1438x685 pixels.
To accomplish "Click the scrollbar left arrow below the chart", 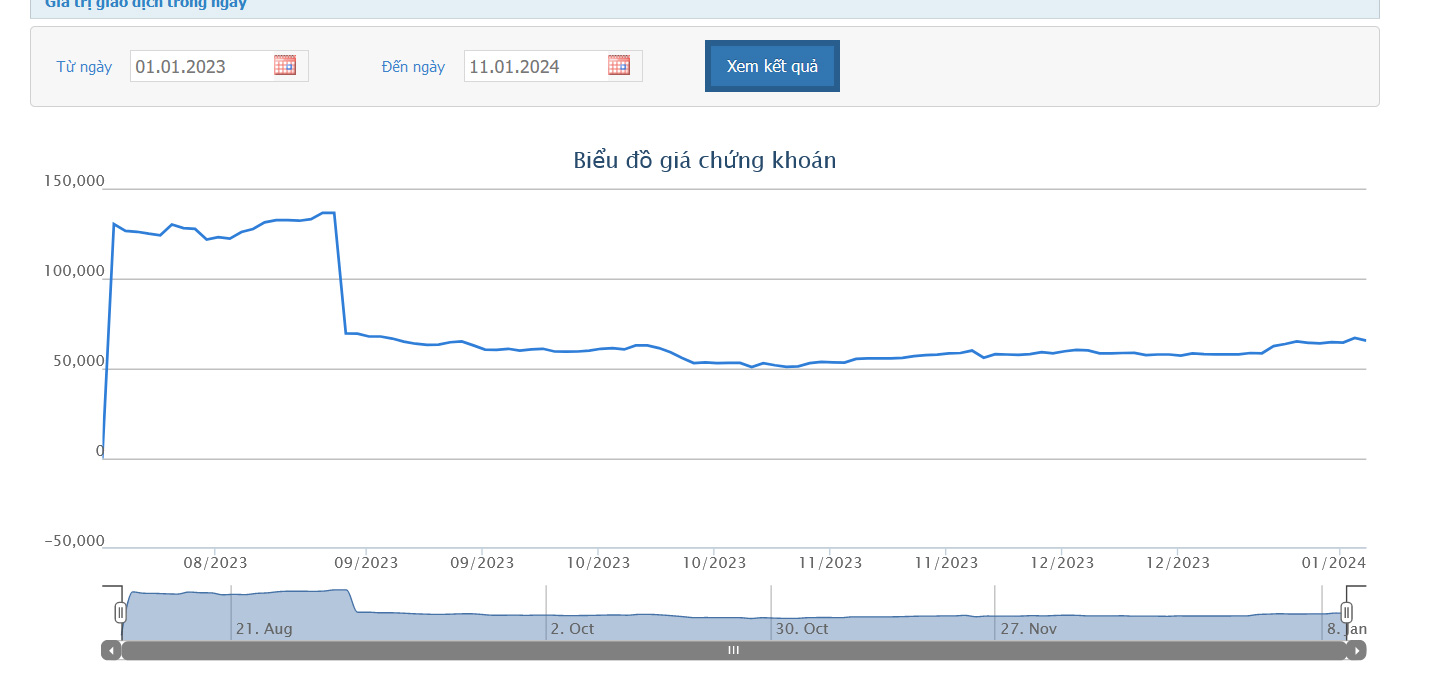I will [x=111, y=651].
